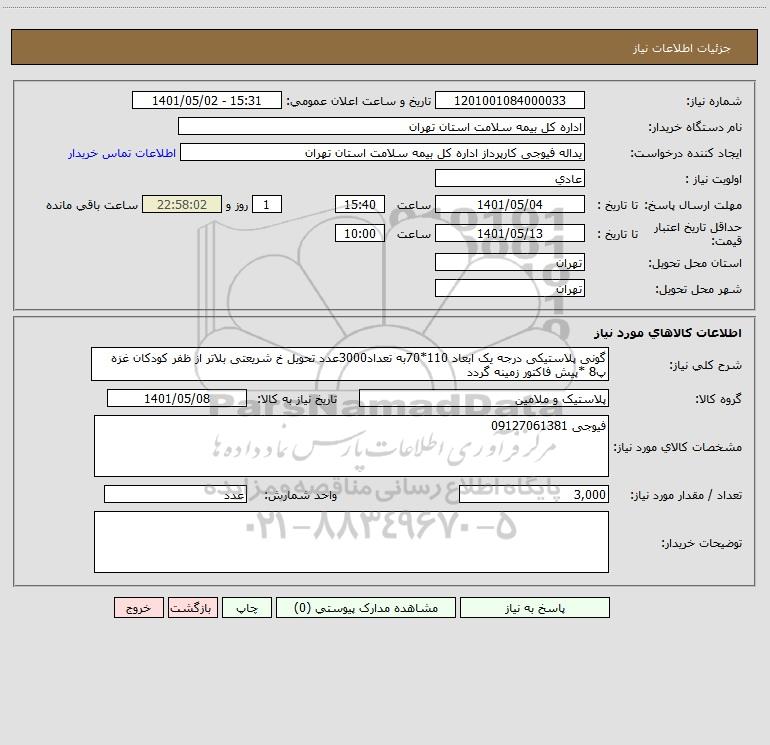Click the 'اطلاعات کالاهای مورد نیاز' section heading
Screen dimensions: 770x745
coord(668,333)
